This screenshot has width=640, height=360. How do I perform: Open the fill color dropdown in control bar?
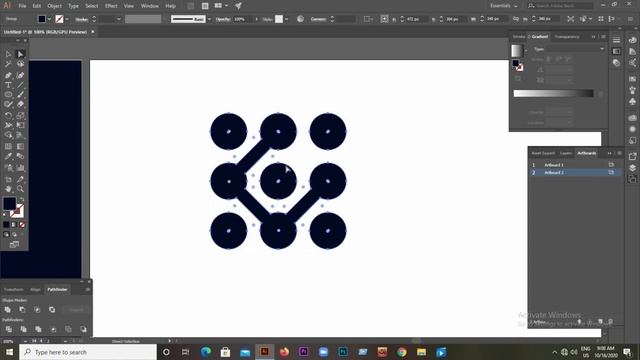[x=49, y=19]
